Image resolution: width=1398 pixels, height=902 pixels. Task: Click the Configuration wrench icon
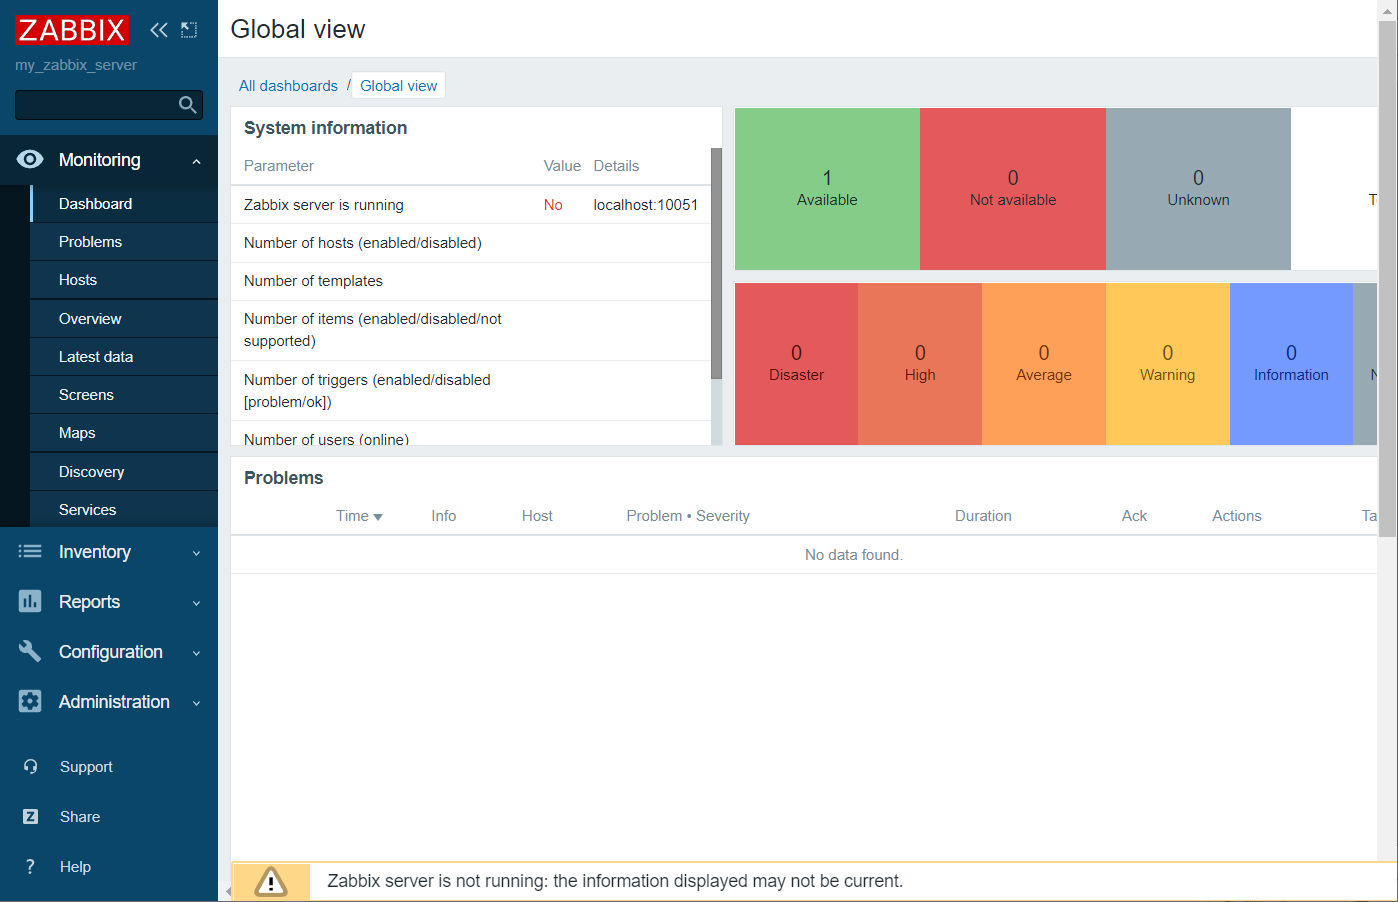30,651
